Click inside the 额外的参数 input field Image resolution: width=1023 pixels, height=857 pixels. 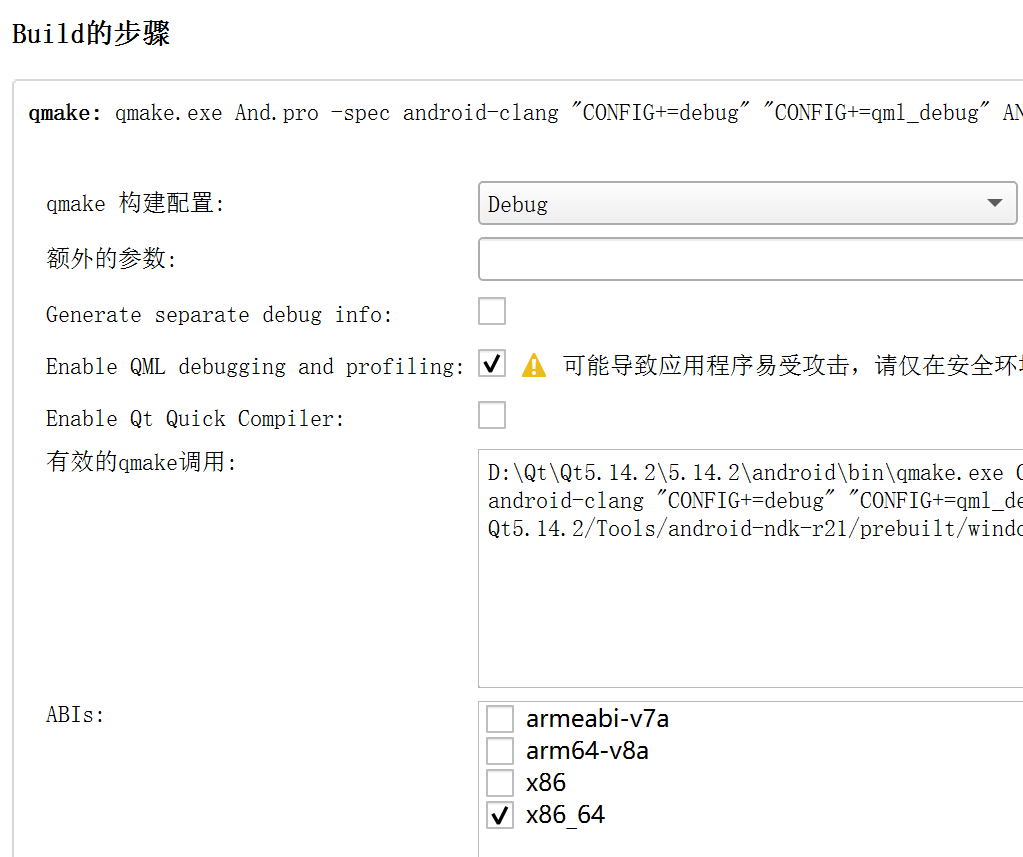pyautogui.click(x=750, y=259)
